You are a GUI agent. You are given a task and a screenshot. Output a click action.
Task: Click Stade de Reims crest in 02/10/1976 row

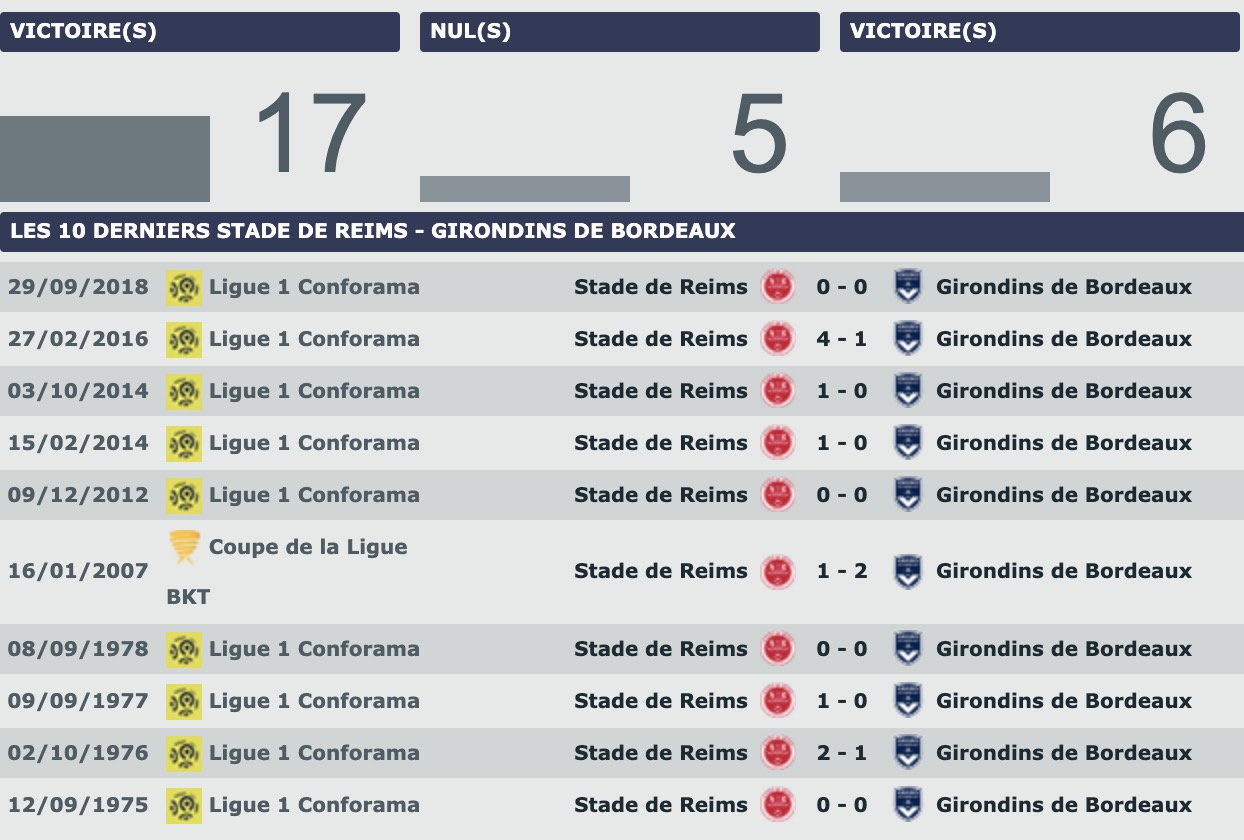777,753
